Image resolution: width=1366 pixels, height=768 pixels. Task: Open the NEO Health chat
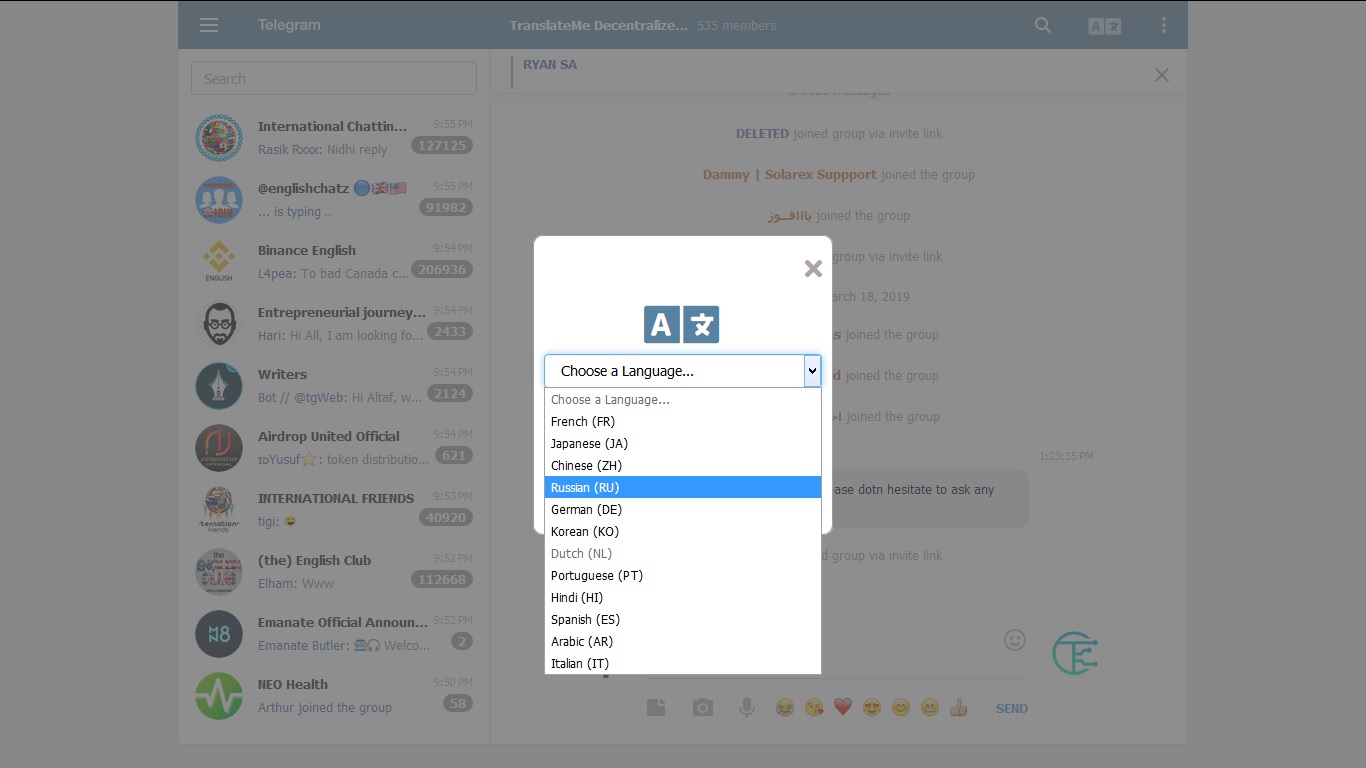pos(334,696)
